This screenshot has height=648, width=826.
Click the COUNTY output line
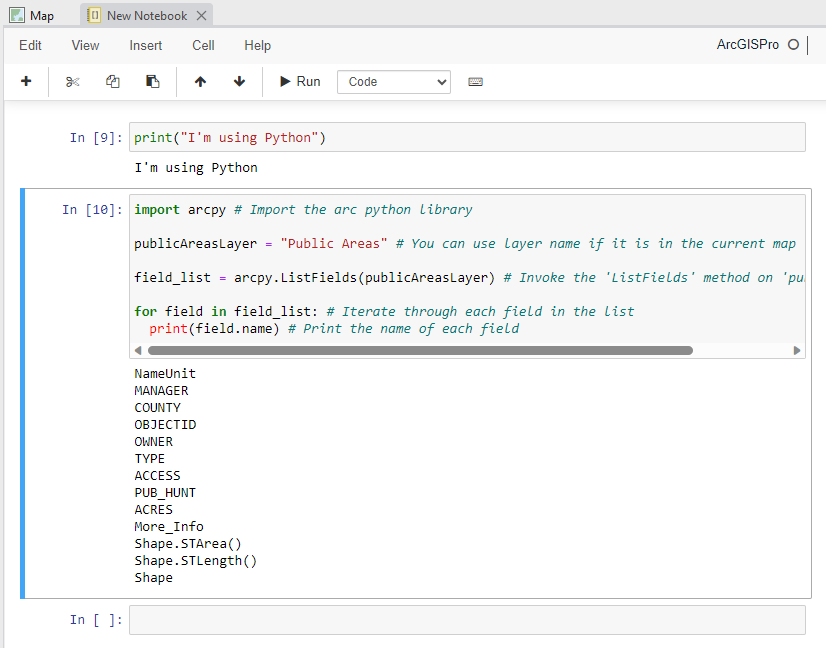tap(158, 408)
